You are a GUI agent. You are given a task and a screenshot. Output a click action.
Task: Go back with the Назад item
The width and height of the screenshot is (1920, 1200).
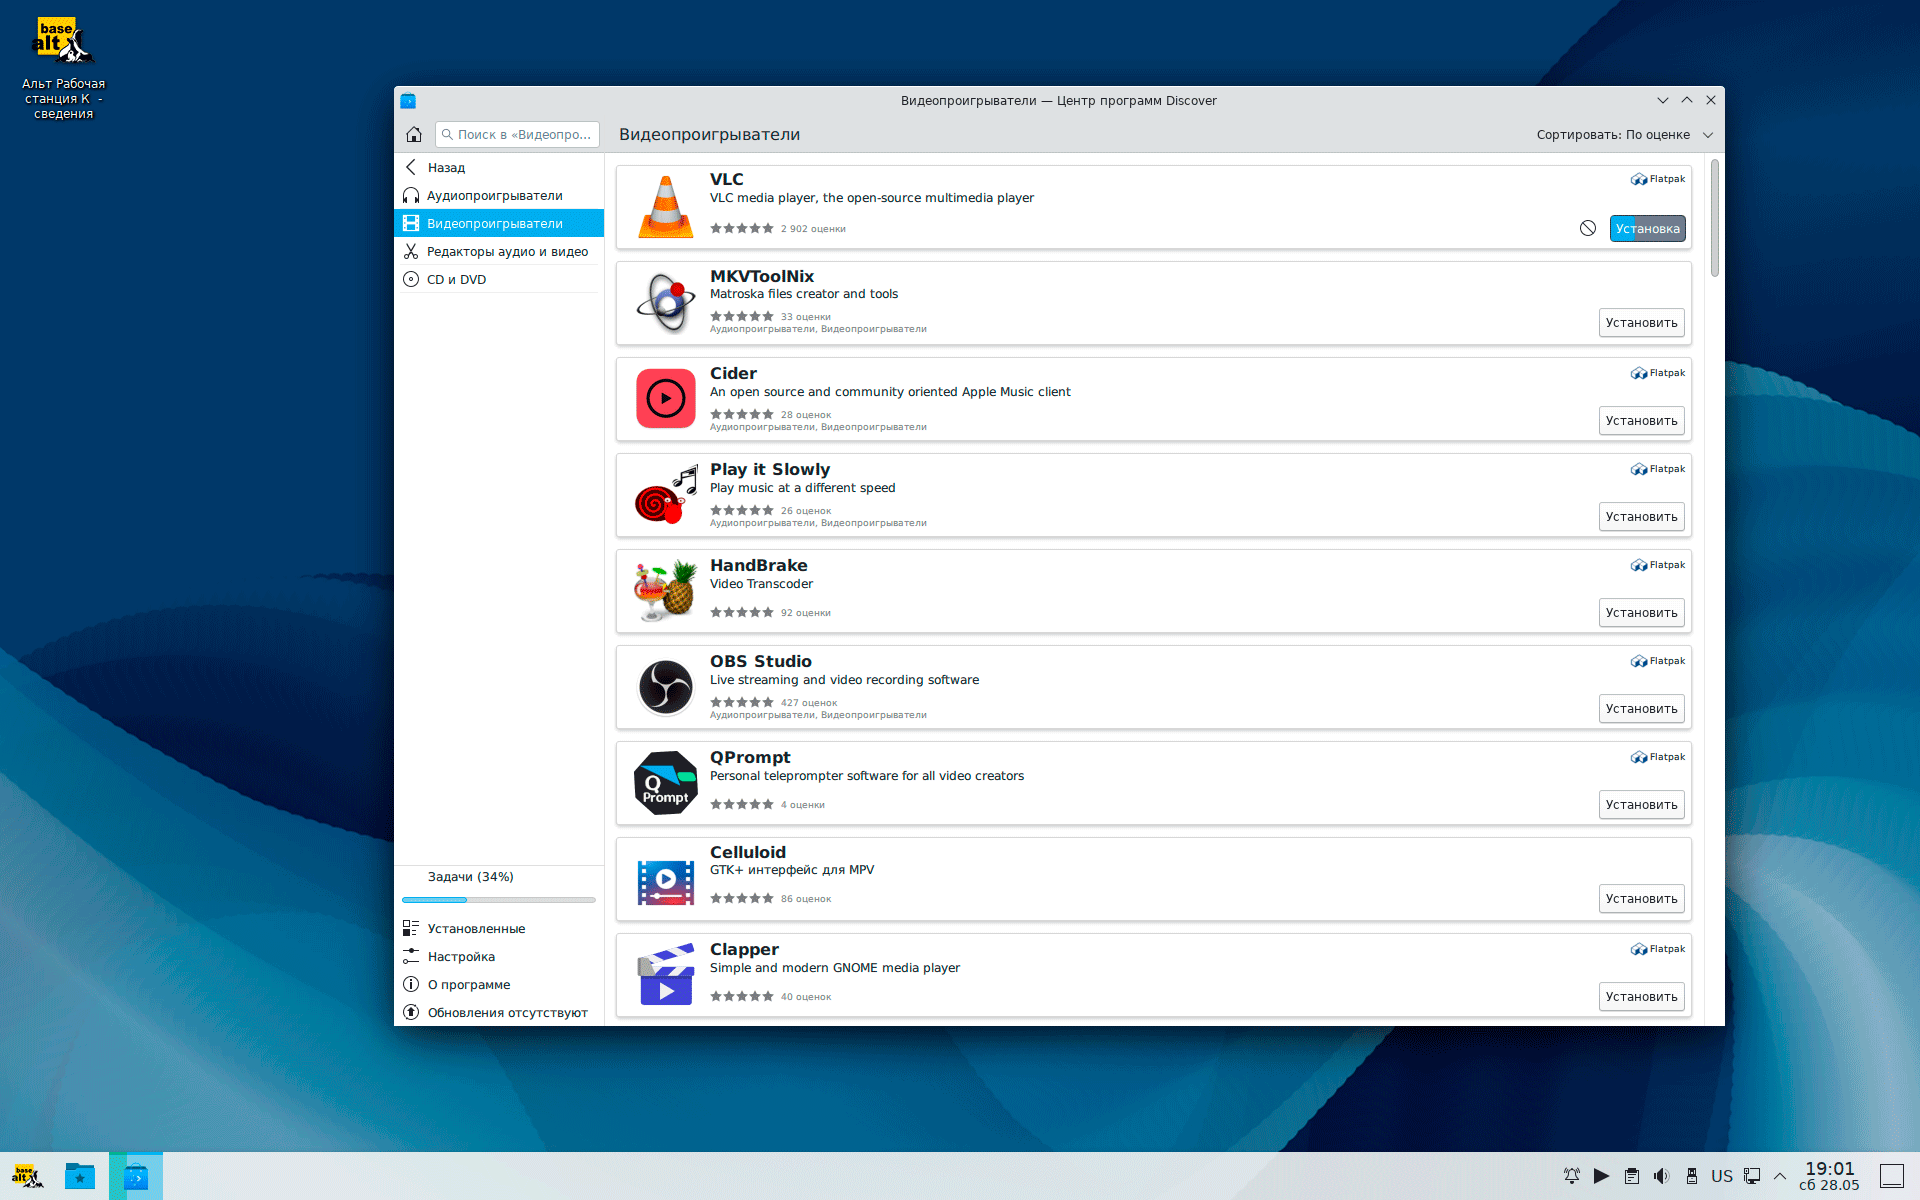click(x=446, y=167)
